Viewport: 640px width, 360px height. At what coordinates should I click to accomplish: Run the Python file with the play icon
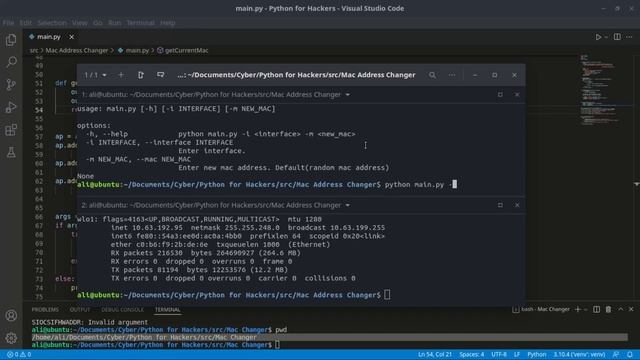[598, 37]
